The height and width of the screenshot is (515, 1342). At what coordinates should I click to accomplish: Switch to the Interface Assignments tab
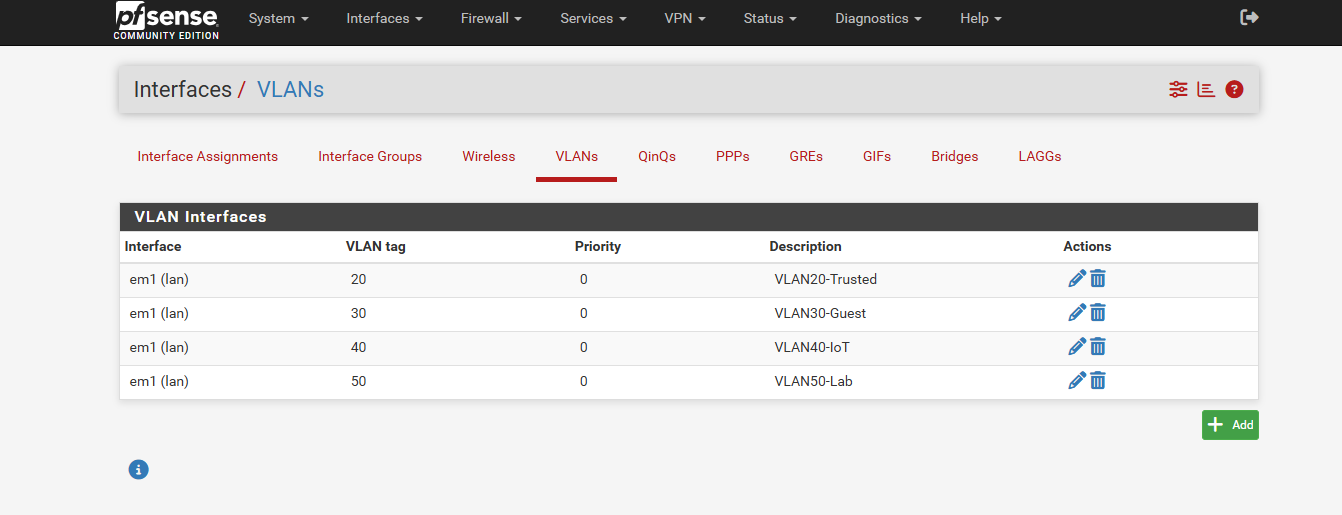[208, 156]
